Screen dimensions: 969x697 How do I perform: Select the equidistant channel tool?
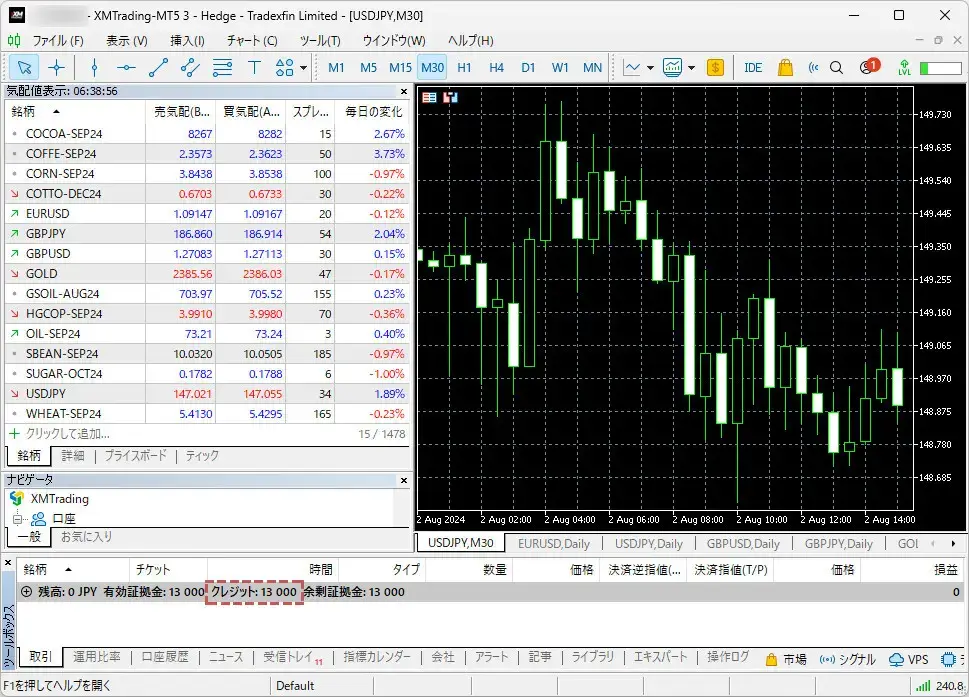click(190, 67)
